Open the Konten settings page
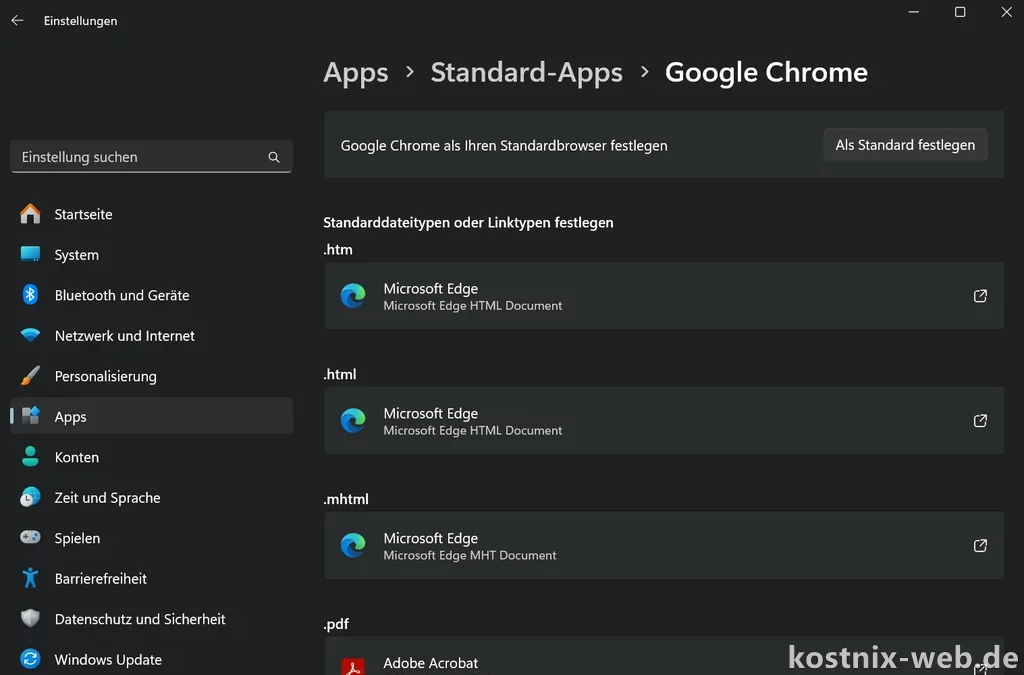 point(77,457)
